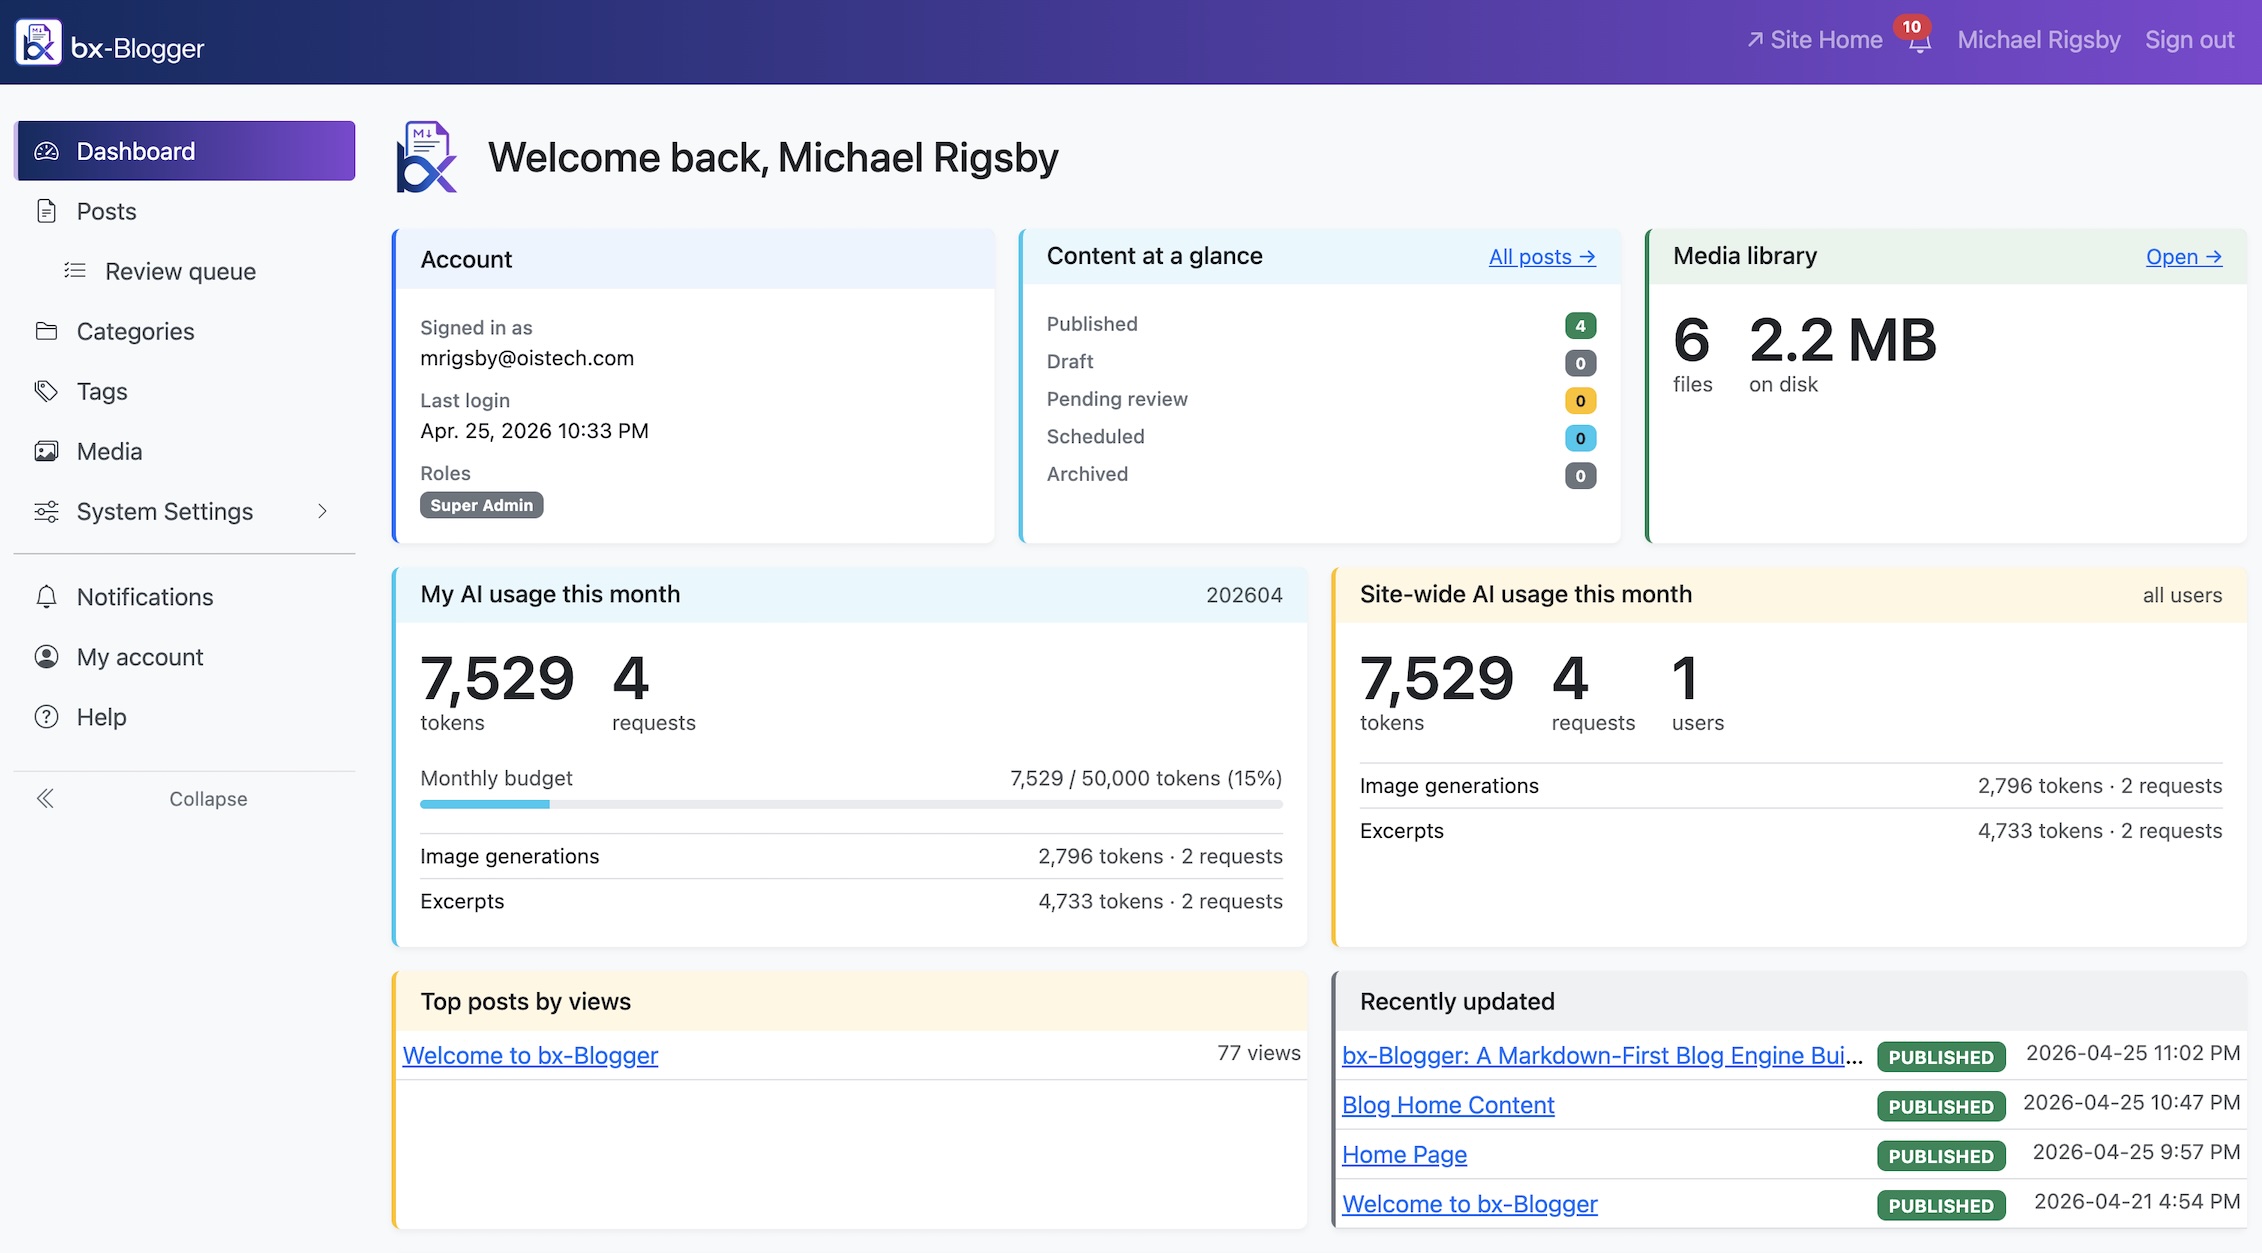Image resolution: width=2262 pixels, height=1253 pixels.
Task: Select the Notifications bell icon in sidebar
Action: click(x=46, y=597)
